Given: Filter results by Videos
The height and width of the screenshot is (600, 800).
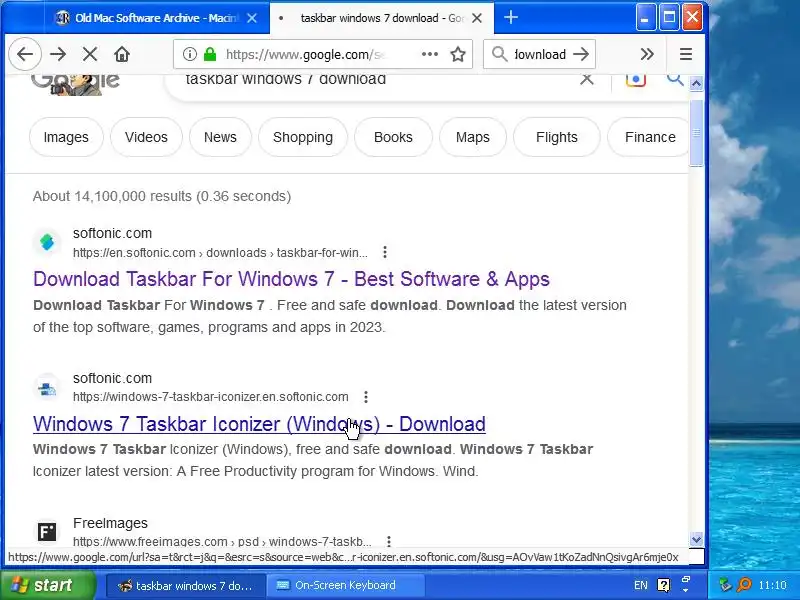Looking at the screenshot, I should click(146, 137).
